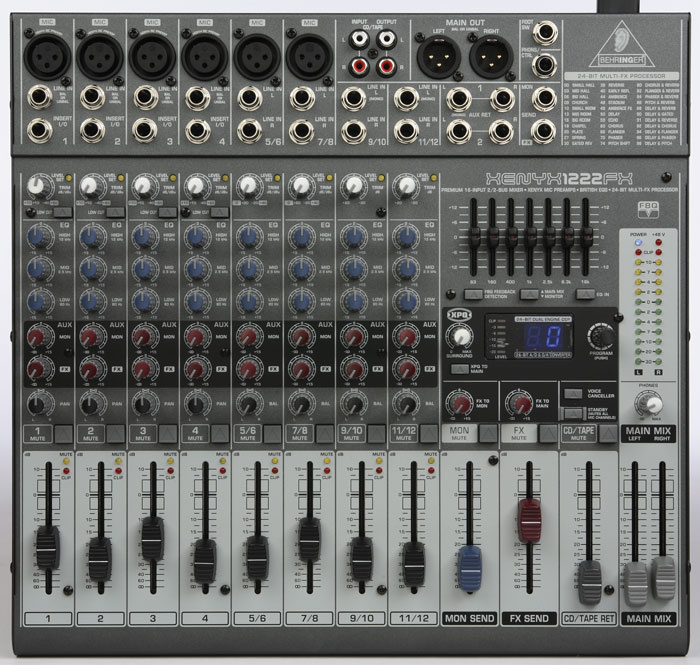Grab the CD/TAPE RET fader
The height and width of the screenshot is (665, 700).
[x=590, y=583]
